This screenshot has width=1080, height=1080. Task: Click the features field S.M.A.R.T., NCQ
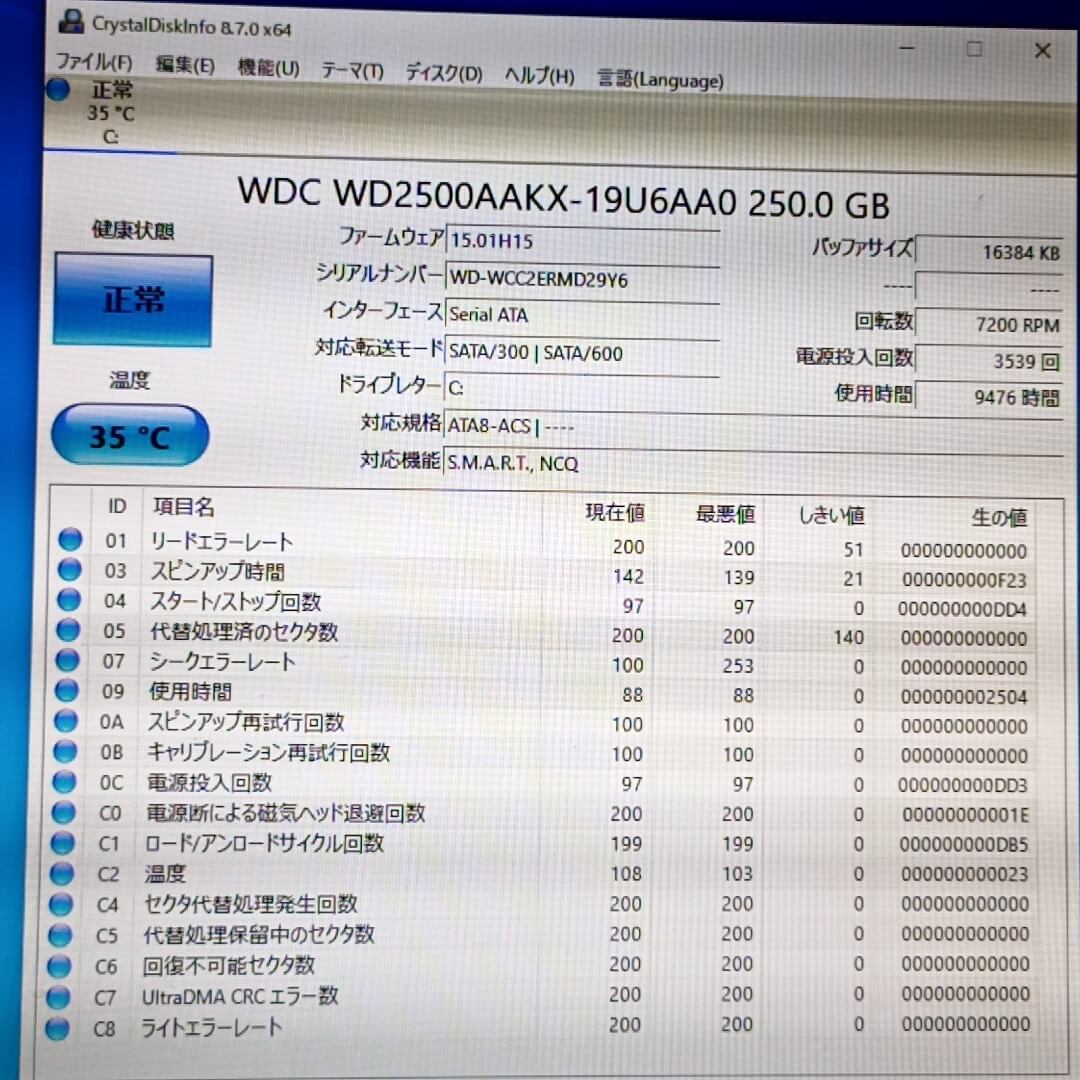point(753,464)
